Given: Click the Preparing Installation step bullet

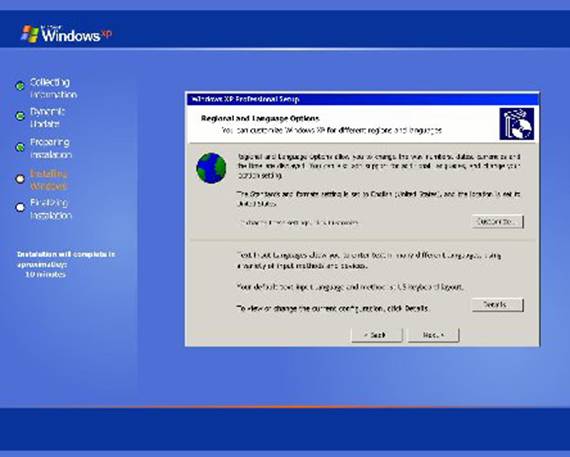Looking at the screenshot, I should click(x=20, y=147).
